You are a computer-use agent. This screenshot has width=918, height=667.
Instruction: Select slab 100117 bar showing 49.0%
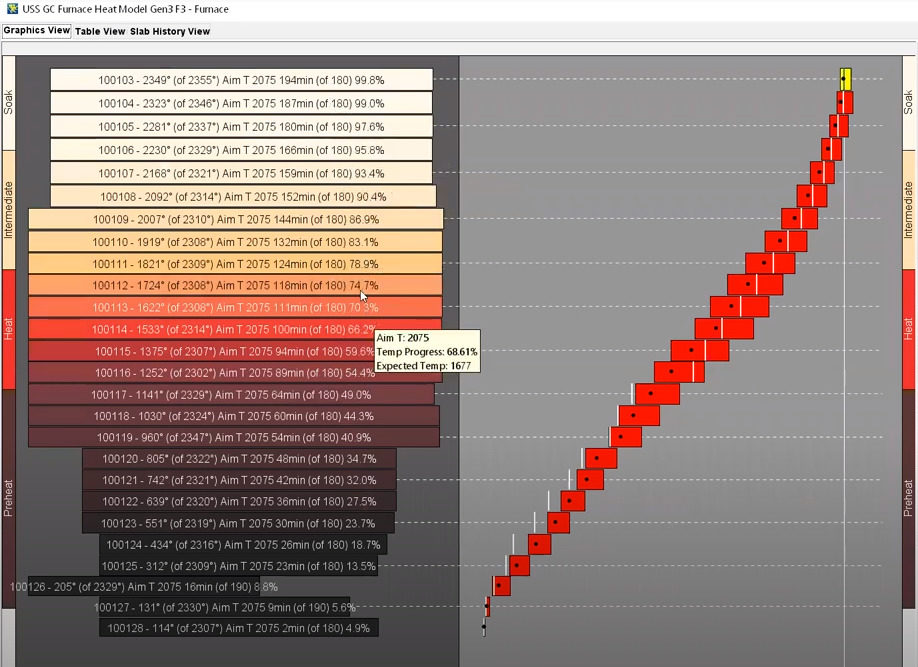(x=231, y=394)
